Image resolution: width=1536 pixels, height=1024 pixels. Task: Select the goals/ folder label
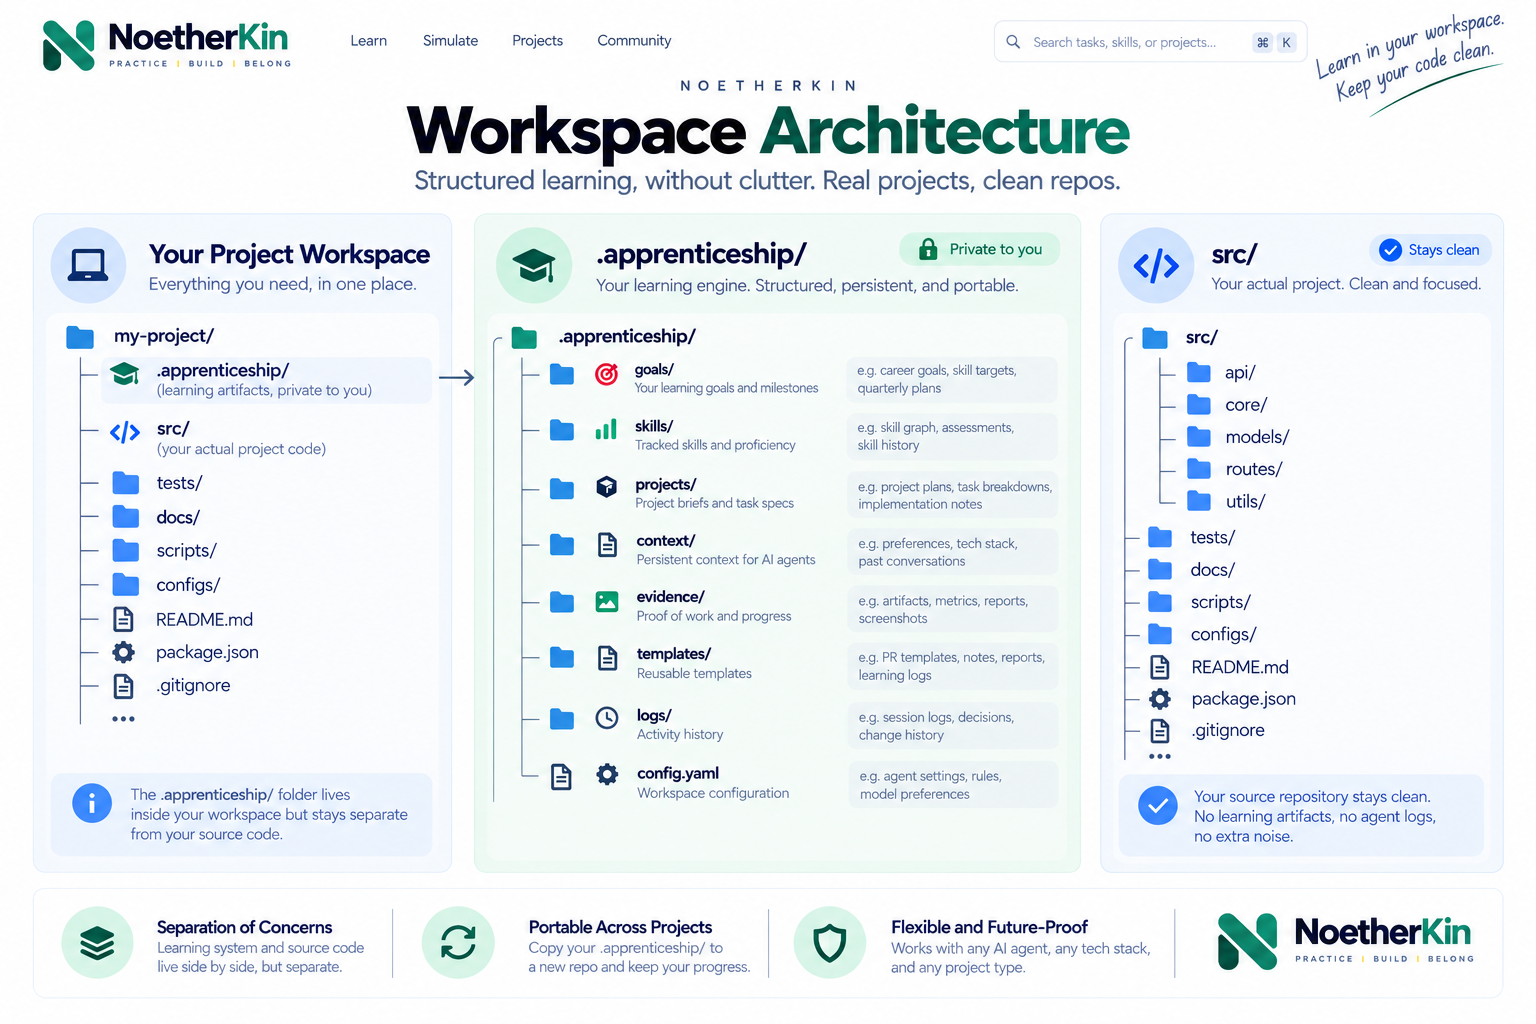(654, 370)
